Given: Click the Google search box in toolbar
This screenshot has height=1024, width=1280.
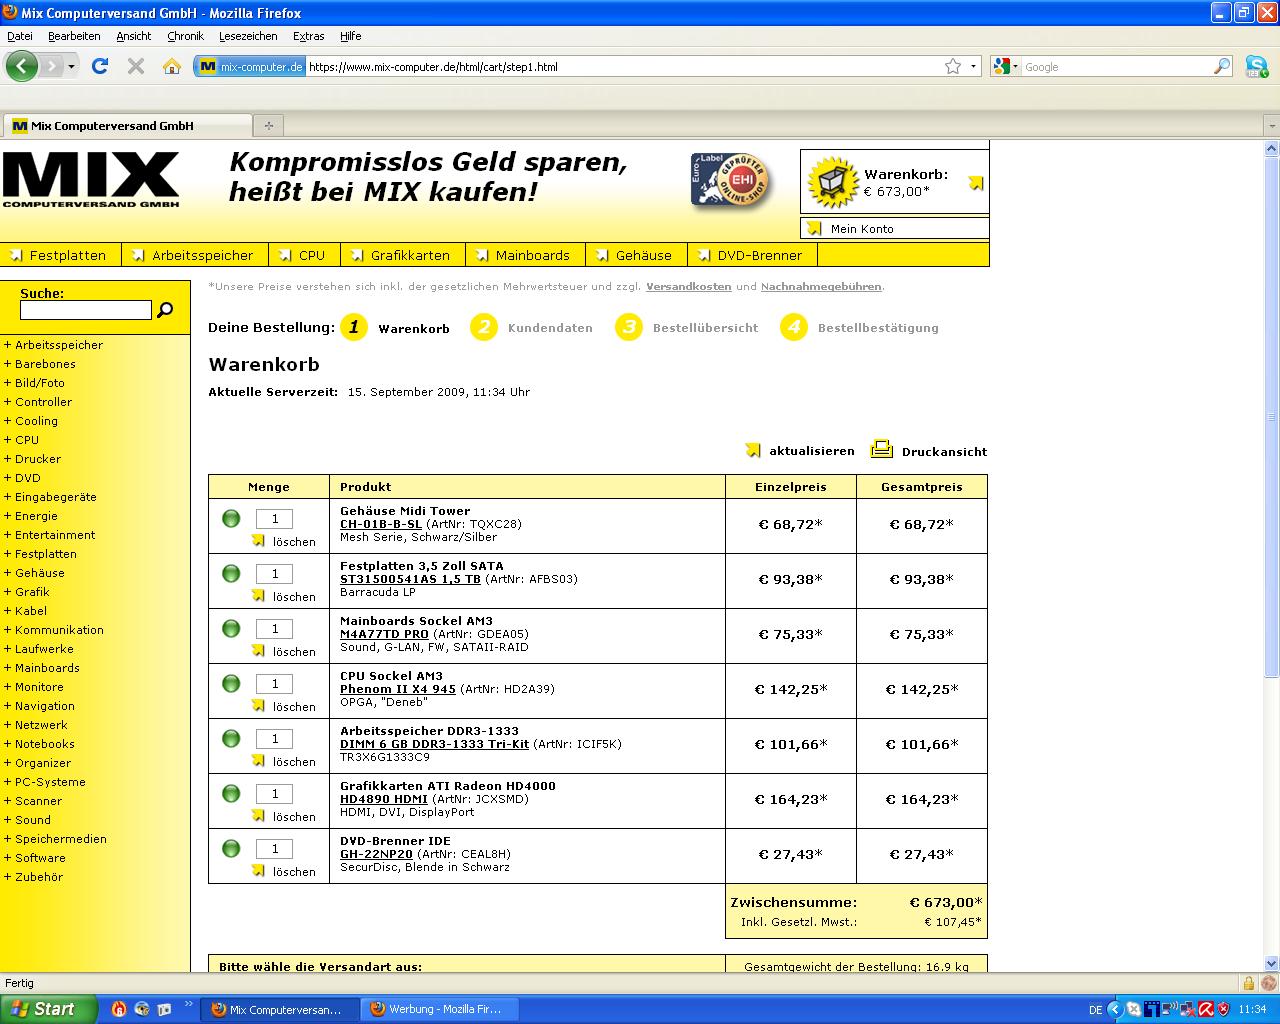Looking at the screenshot, I should click(1116, 66).
